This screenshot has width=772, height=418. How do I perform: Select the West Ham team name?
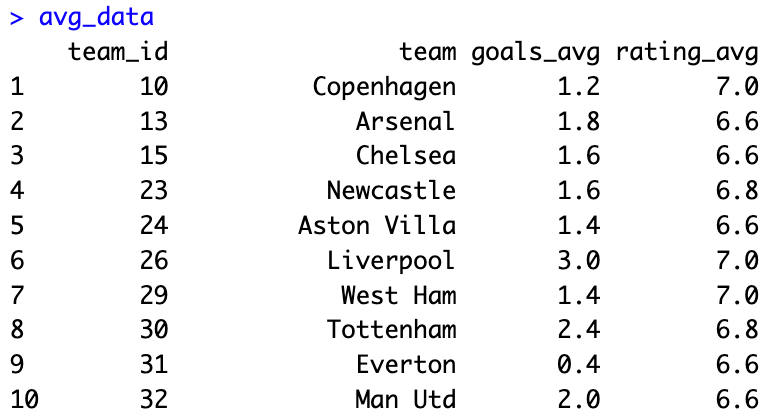398,296
